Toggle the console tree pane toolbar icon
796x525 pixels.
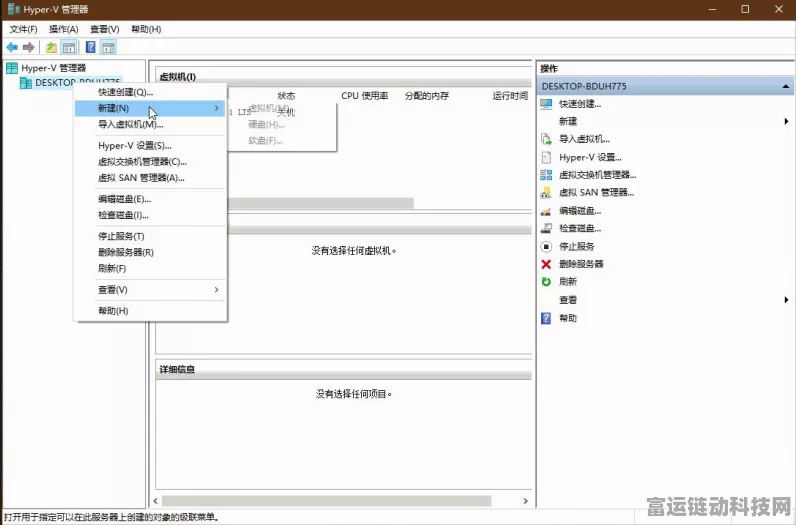pyautogui.click(x=69, y=48)
